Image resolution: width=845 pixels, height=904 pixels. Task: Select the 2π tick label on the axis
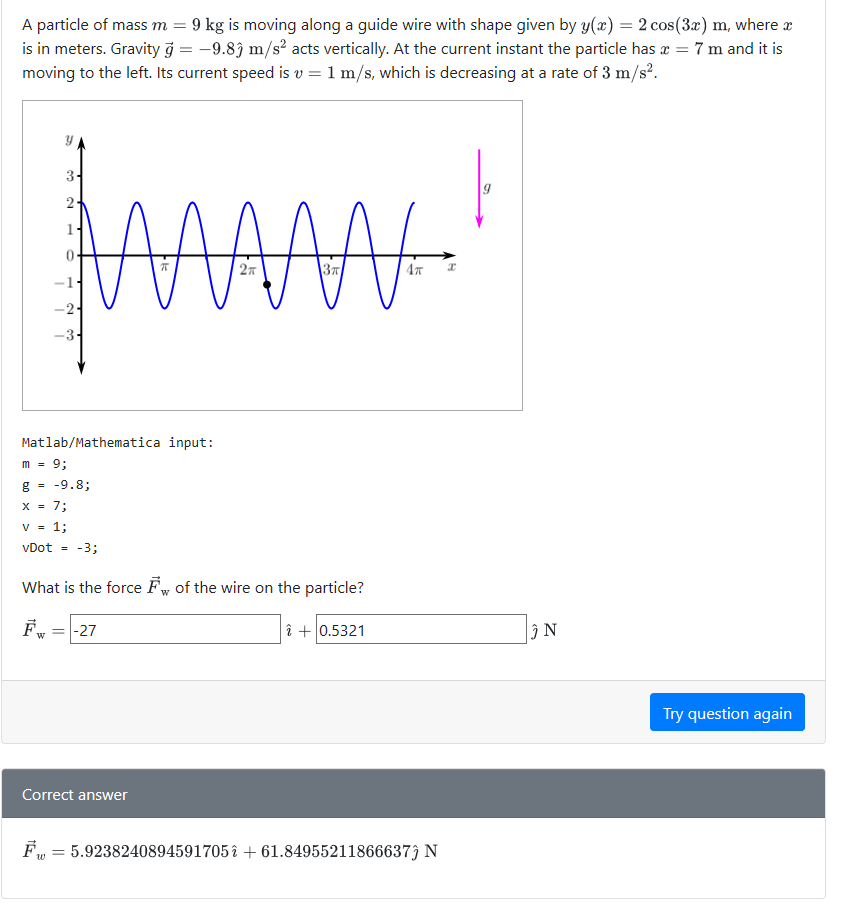(x=250, y=267)
